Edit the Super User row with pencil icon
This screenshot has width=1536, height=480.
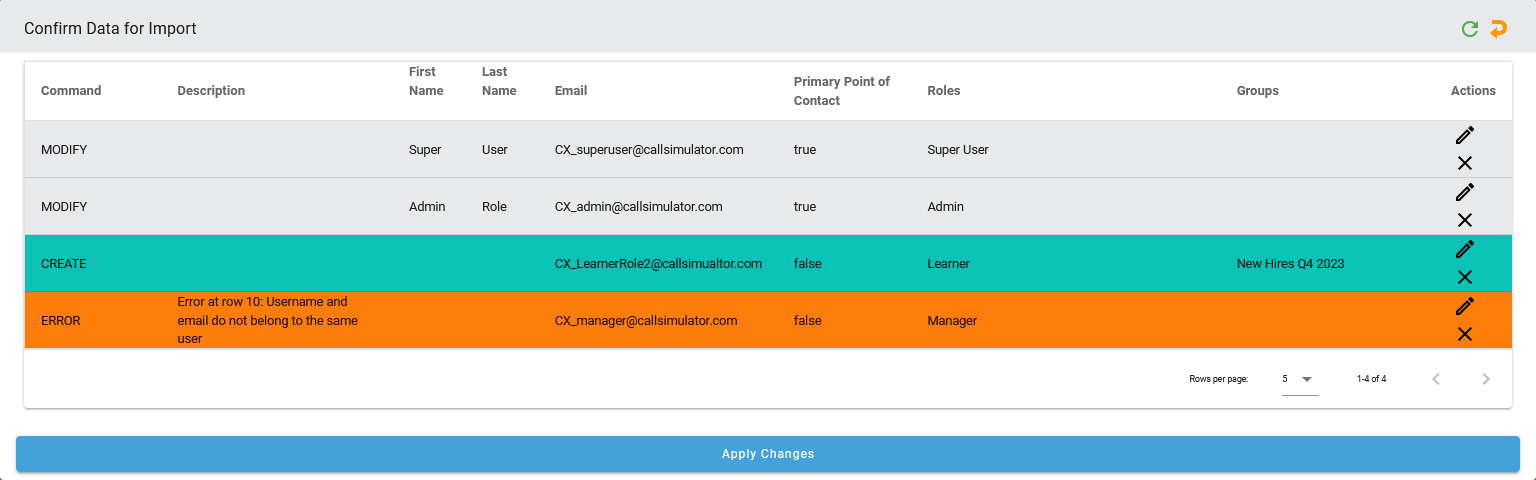pyautogui.click(x=1465, y=135)
